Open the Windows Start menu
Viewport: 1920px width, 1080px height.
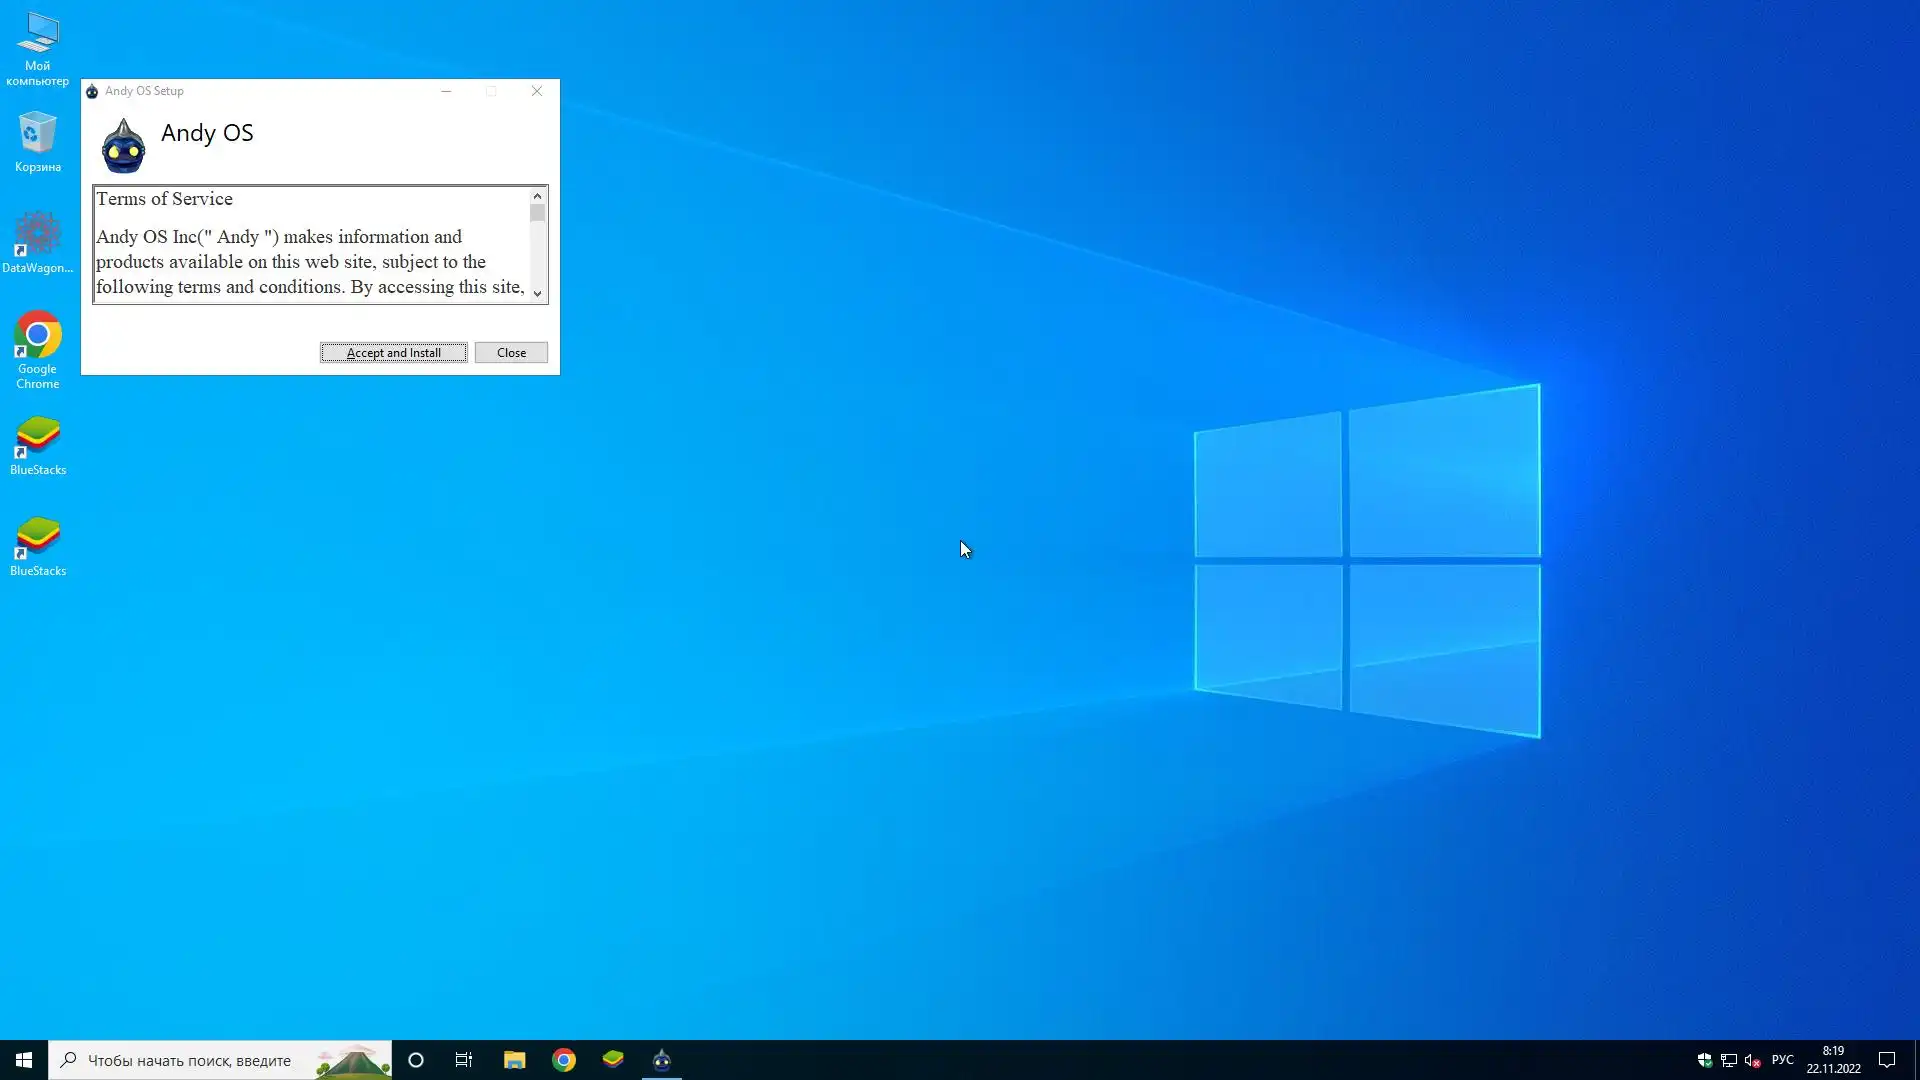pyautogui.click(x=24, y=1060)
